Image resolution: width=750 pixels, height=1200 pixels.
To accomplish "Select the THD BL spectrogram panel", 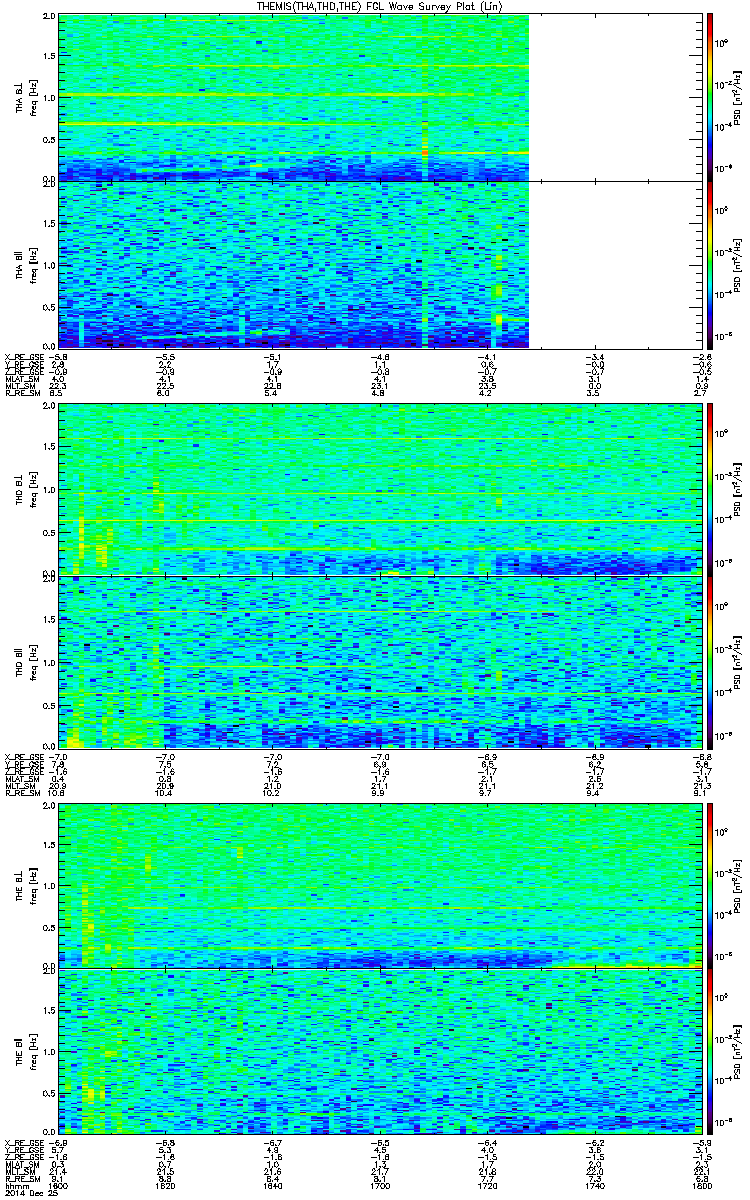I will [x=379, y=490].
